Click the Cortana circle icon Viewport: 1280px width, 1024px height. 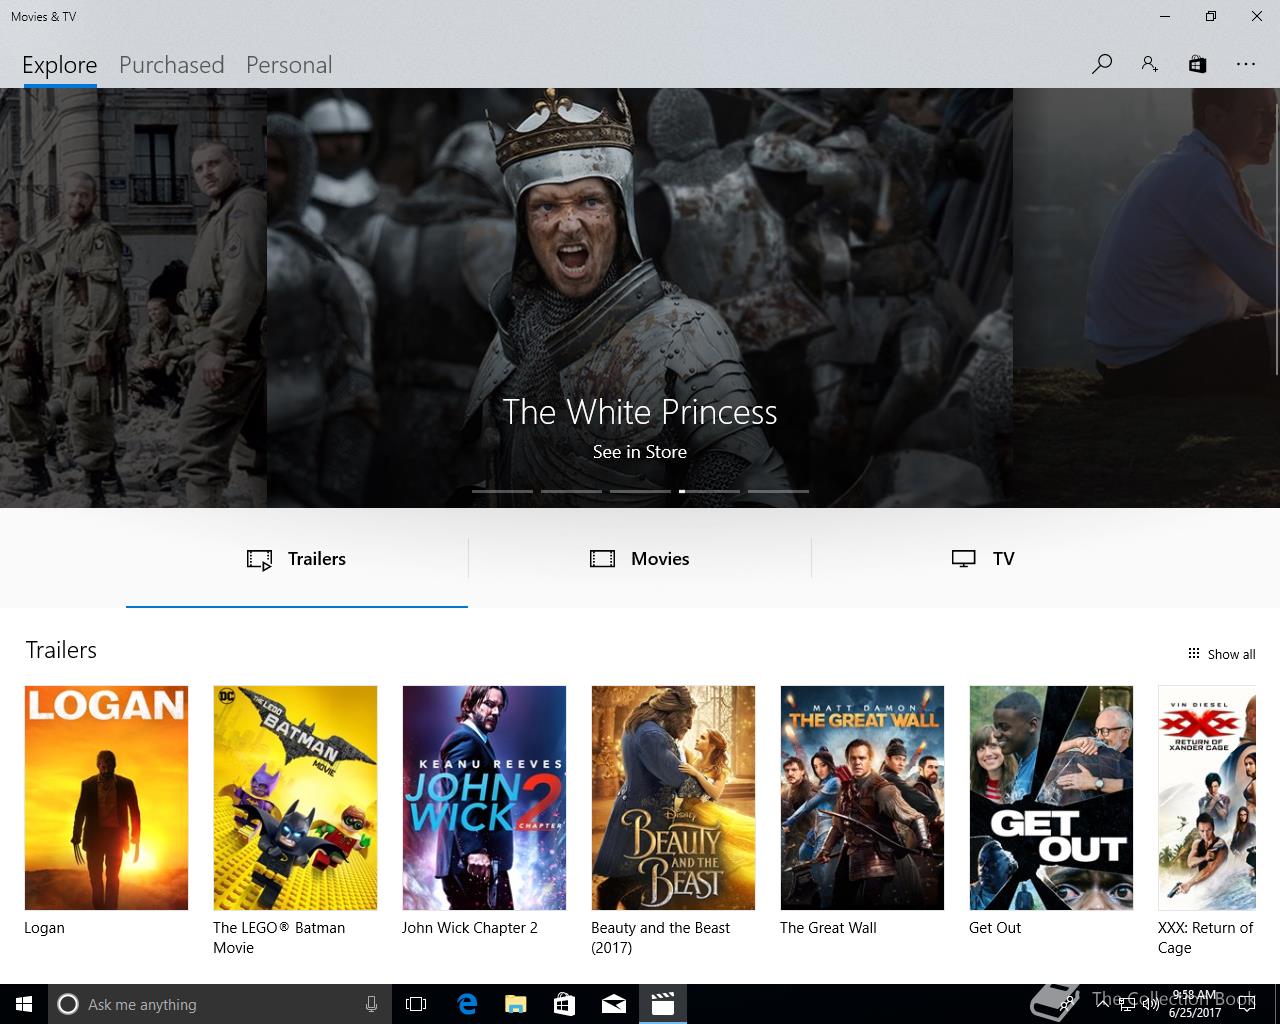tap(67, 1004)
